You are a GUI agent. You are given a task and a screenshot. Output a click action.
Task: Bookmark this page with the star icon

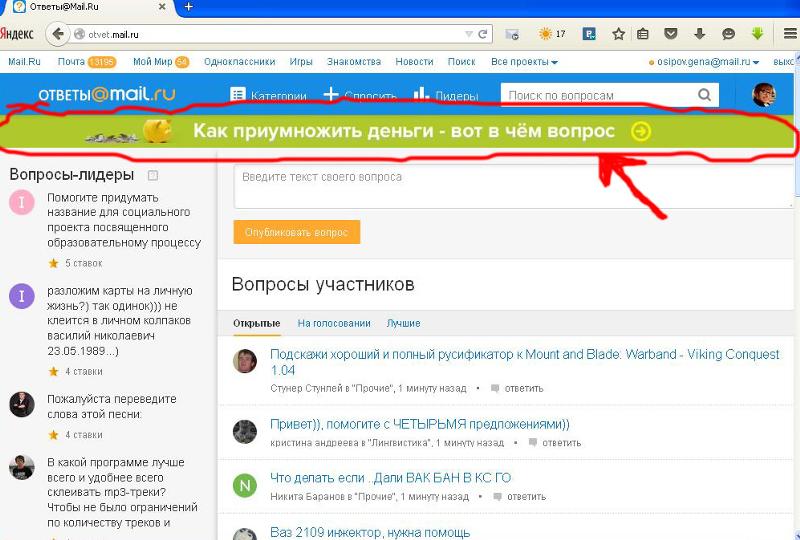(618, 34)
